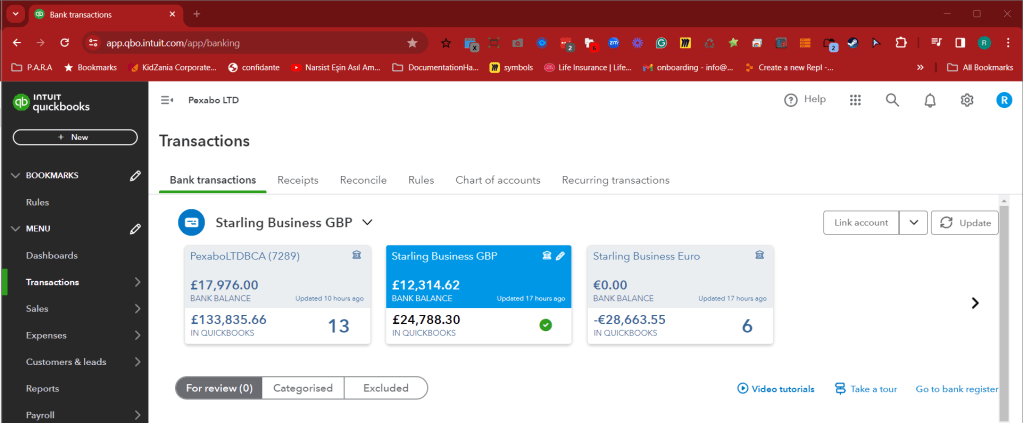Reload the page
1023x423 pixels.
(x=65, y=43)
